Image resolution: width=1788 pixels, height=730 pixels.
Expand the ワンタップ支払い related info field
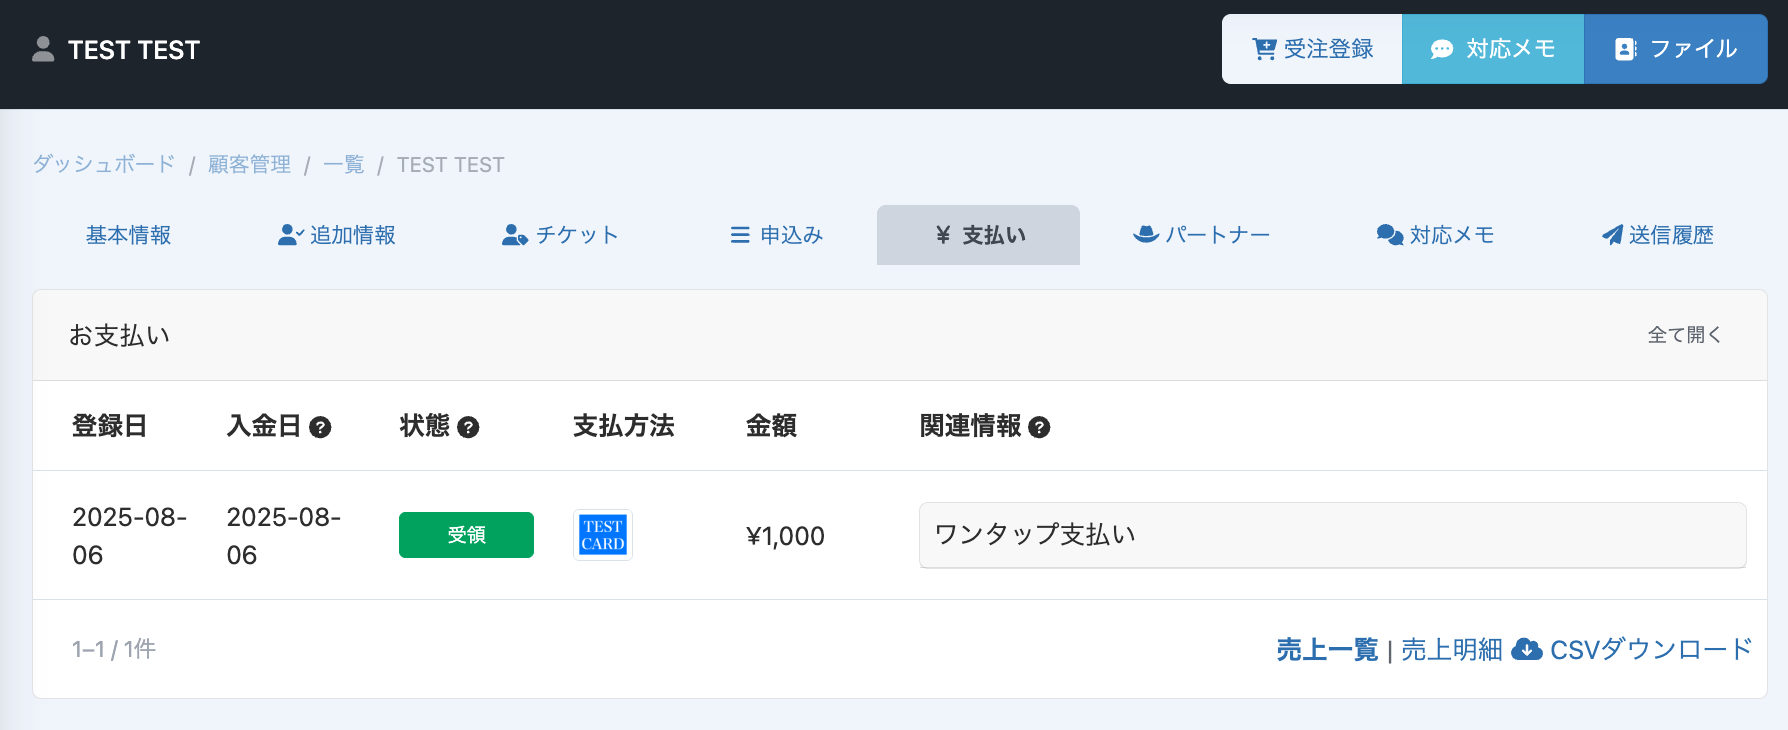[1332, 535]
